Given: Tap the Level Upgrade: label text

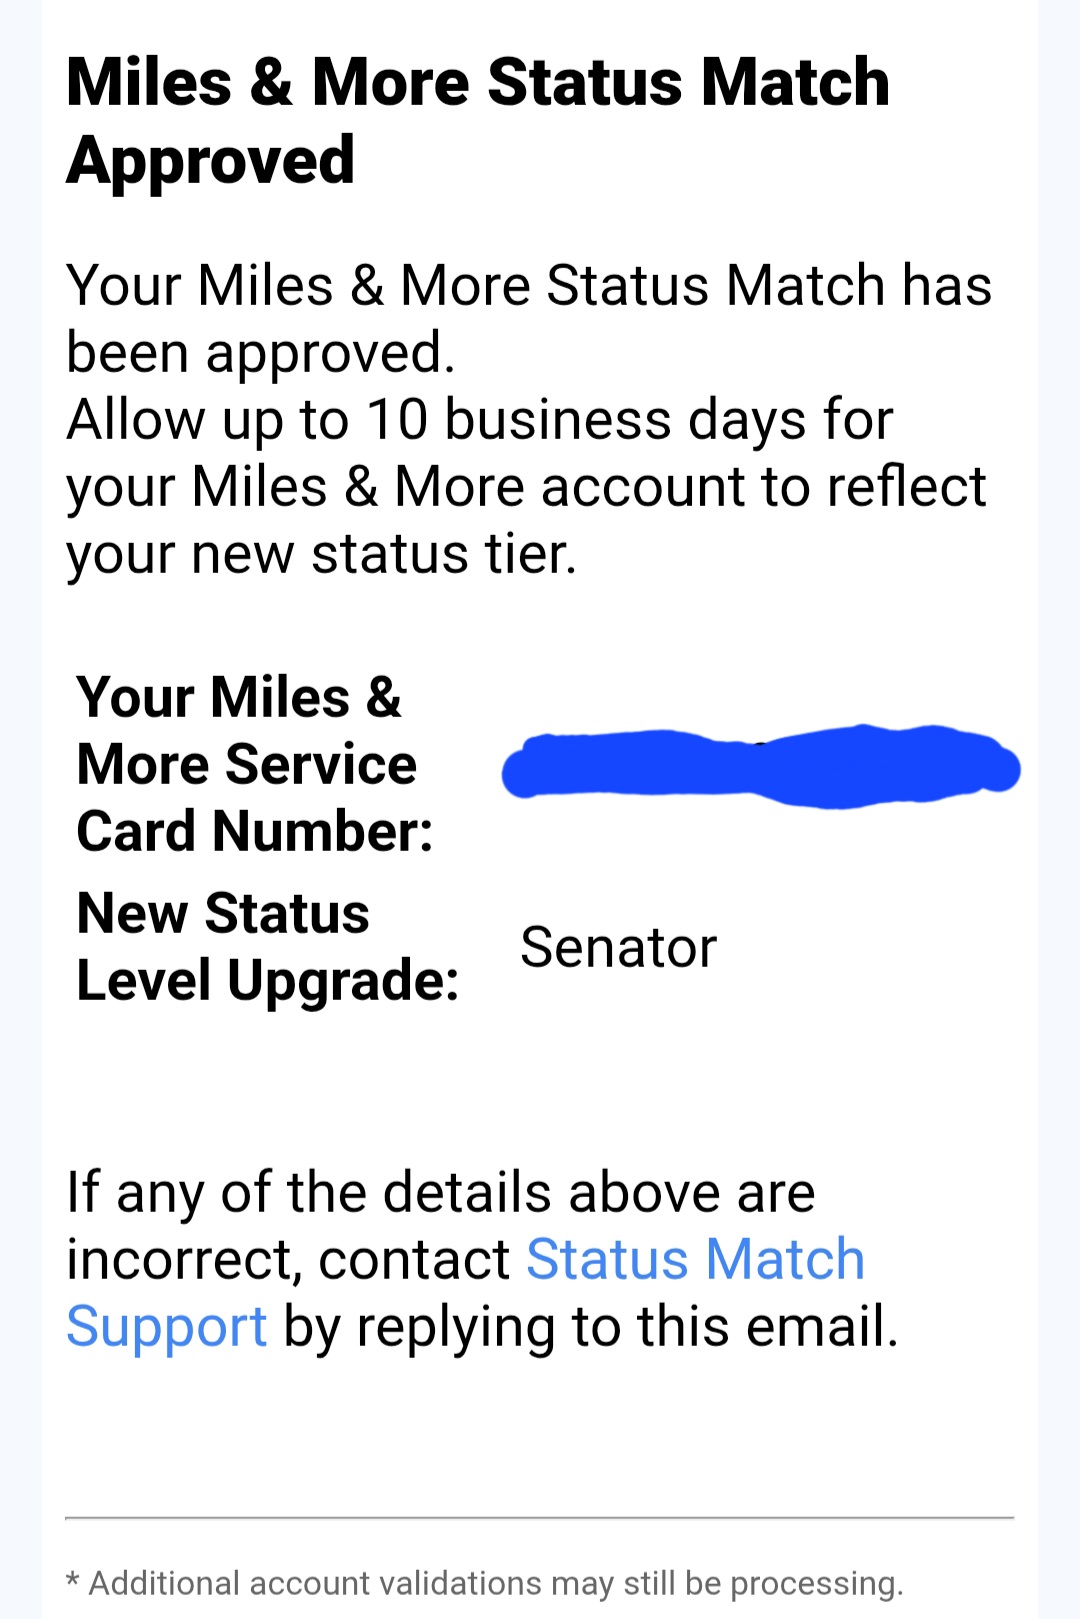Looking at the screenshot, I should pos(267,980).
